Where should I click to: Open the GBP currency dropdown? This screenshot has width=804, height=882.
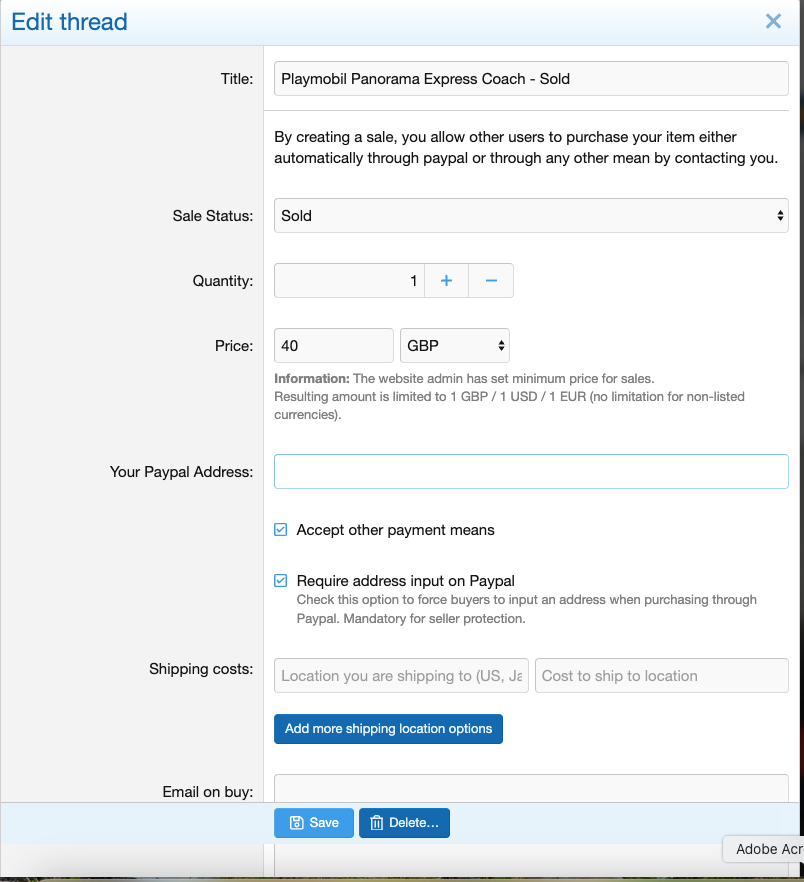[455, 345]
